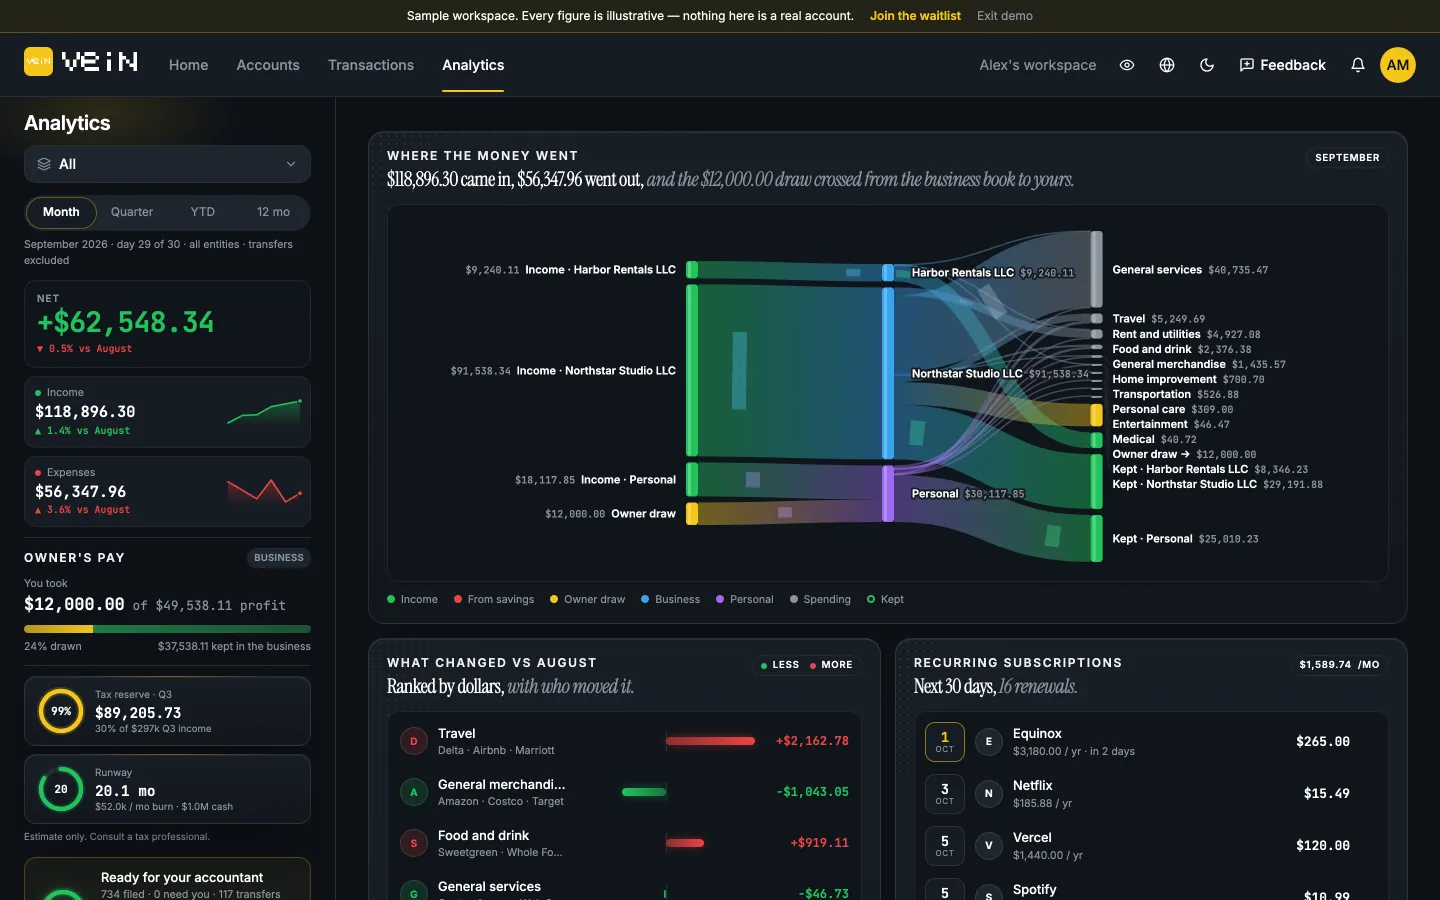The image size is (1440, 900).
Task: Click the SEPTEMBER badge on the chart
Action: tap(1347, 157)
